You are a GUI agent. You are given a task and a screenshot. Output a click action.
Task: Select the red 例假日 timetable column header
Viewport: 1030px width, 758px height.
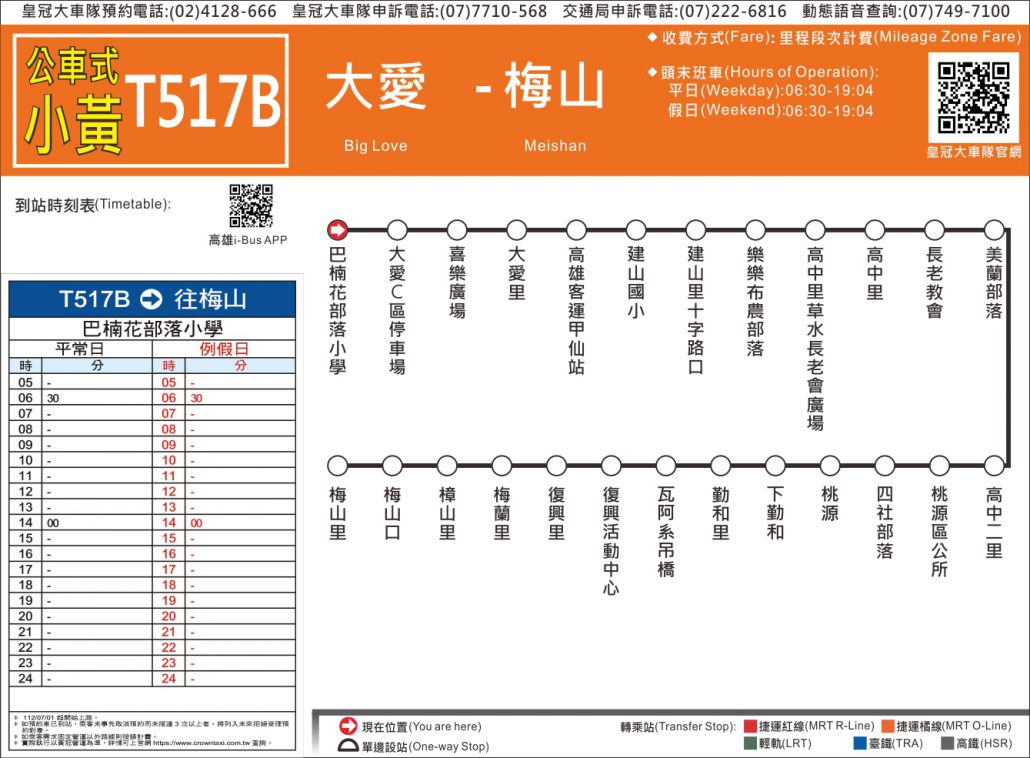[224, 349]
